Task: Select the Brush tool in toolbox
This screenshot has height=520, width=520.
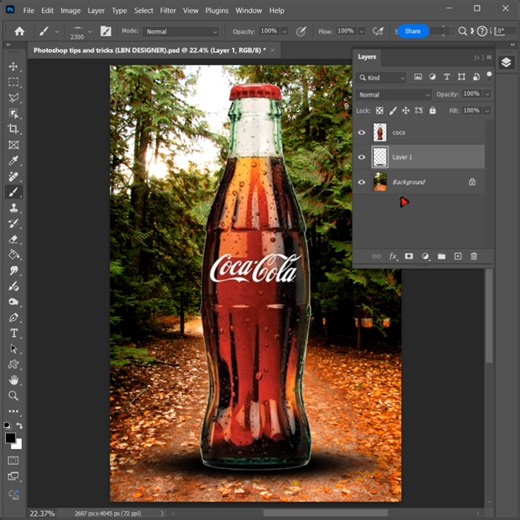Action: (x=13, y=192)
